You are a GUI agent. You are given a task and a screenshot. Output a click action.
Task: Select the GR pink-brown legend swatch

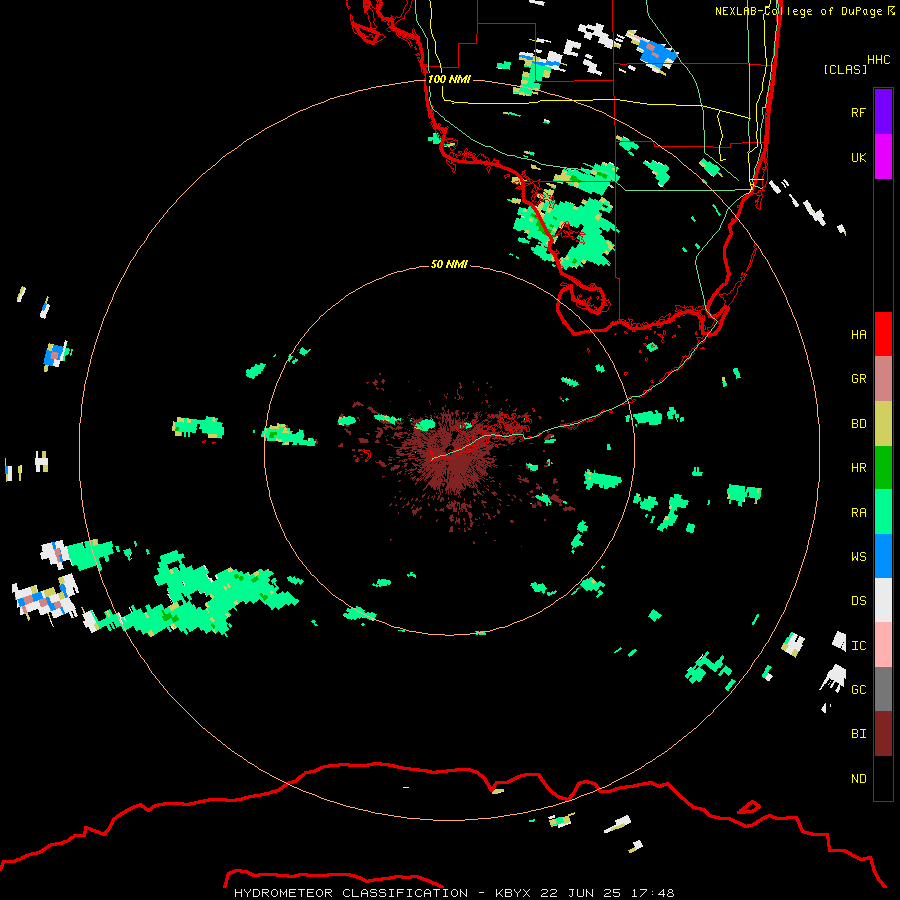[x=883, y=378]
